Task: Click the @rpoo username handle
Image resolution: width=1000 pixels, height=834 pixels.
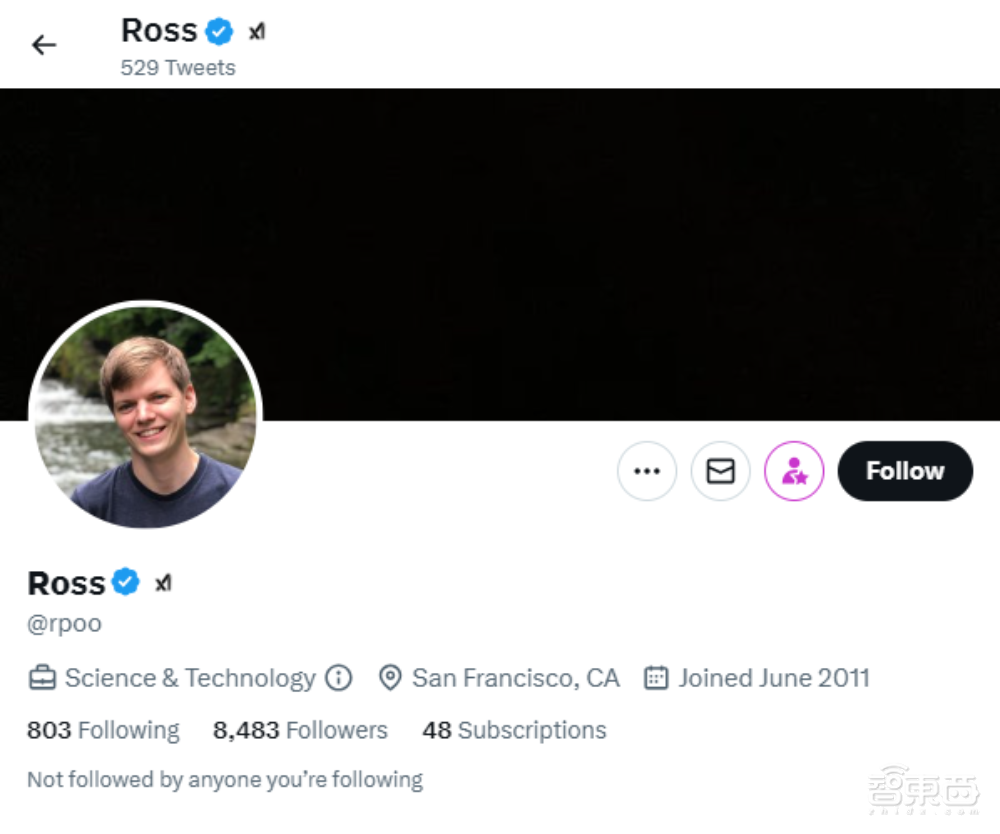Action: tap(65, 624)
